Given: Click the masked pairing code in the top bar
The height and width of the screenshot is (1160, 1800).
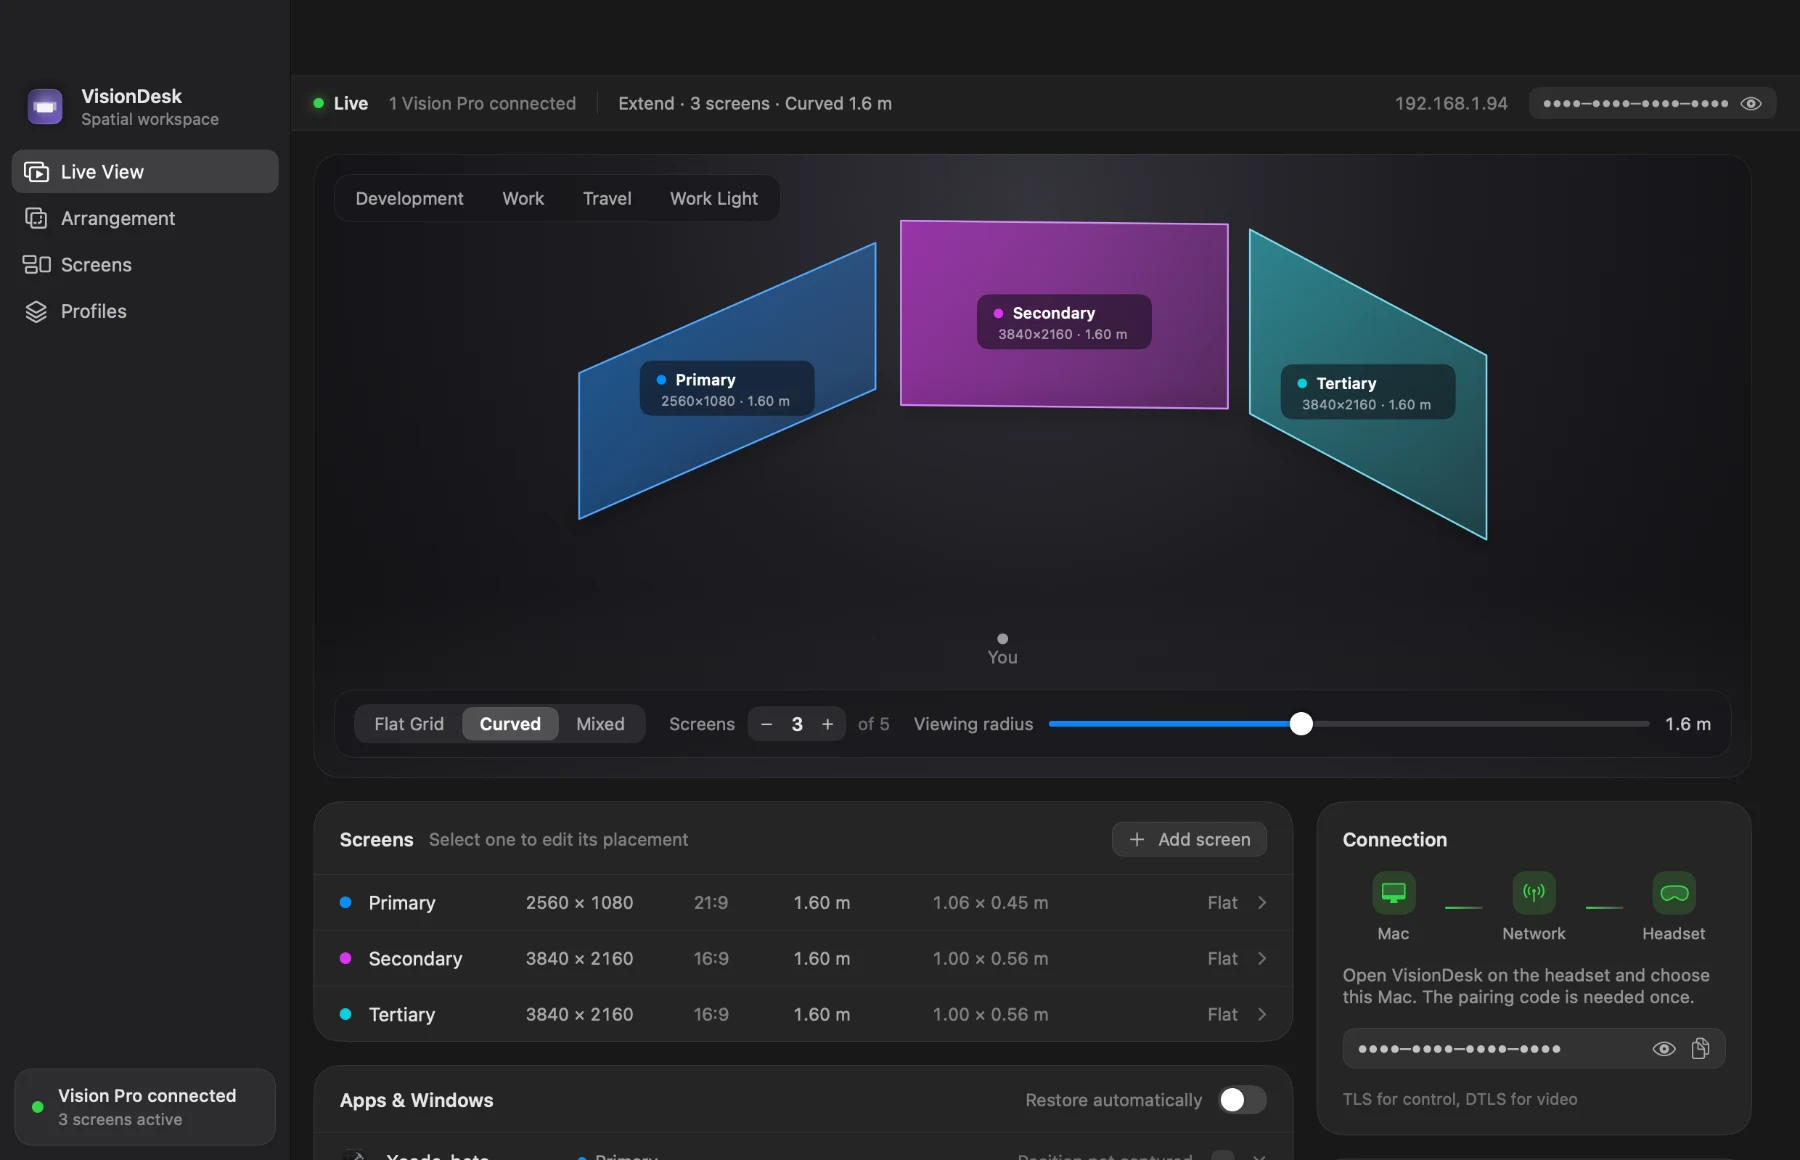Looking at the screenshot, I should tap(1636, 104).
